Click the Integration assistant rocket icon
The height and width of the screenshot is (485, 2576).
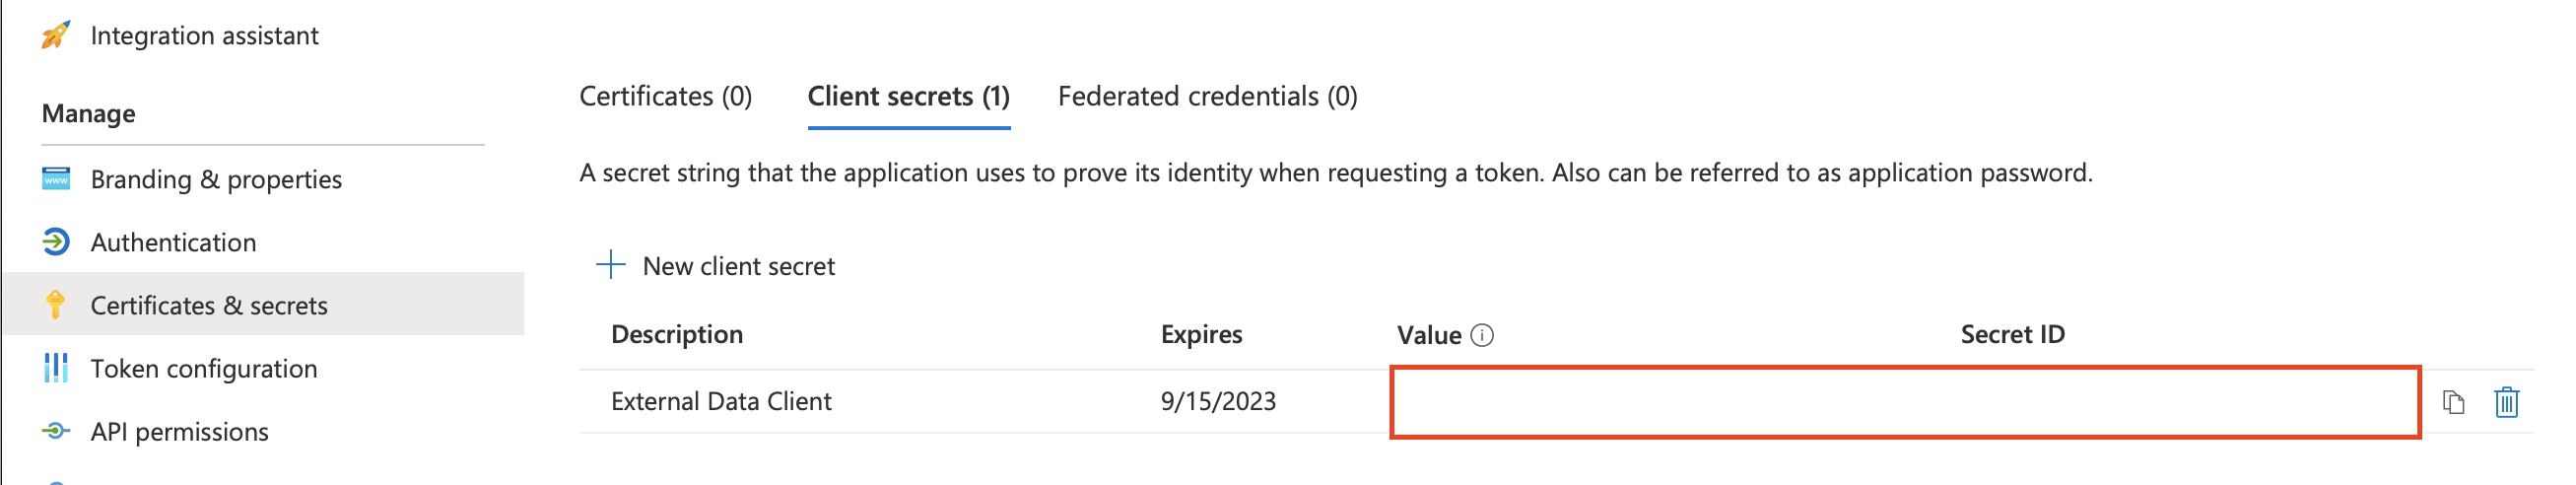[x=56, y=35]
